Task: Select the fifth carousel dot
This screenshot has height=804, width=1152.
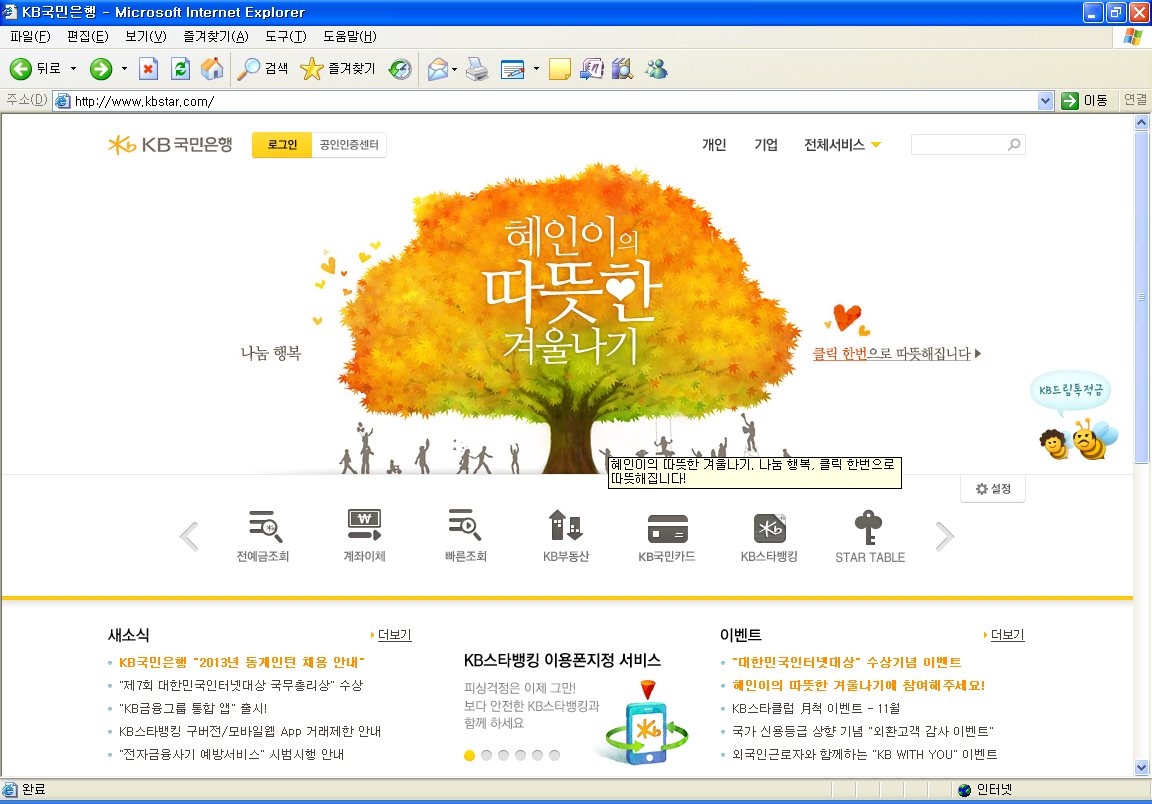Action: 537,755
